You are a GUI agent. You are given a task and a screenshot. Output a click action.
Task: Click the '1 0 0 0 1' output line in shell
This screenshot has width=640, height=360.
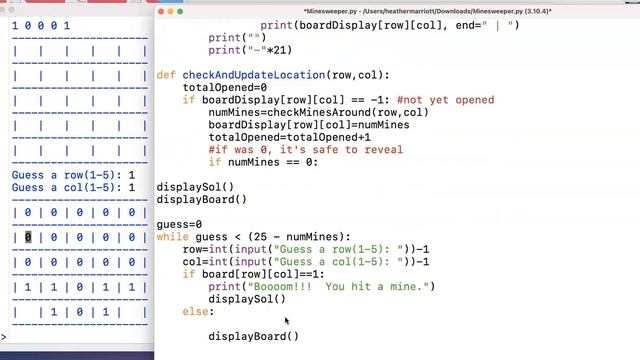click(x=41, y=26)
